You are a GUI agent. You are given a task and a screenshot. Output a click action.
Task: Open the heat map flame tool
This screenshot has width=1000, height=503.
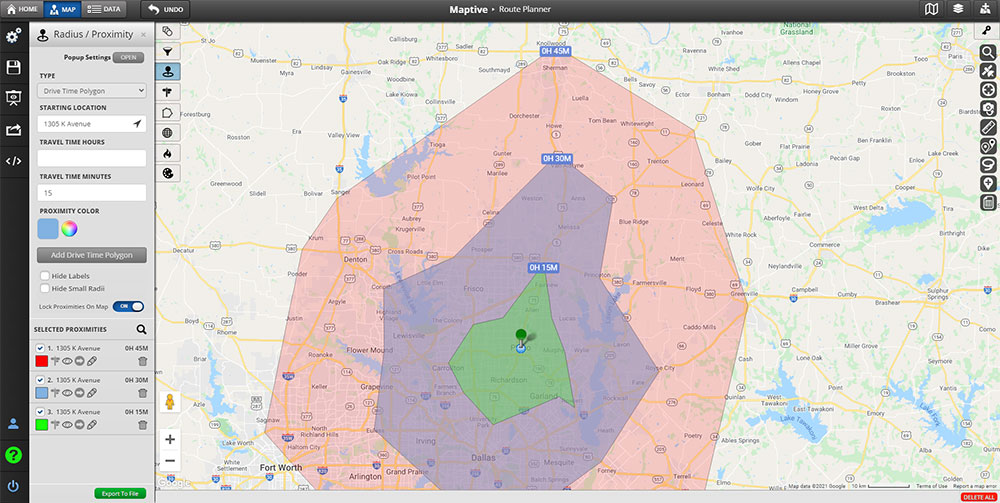click(168, 153)
